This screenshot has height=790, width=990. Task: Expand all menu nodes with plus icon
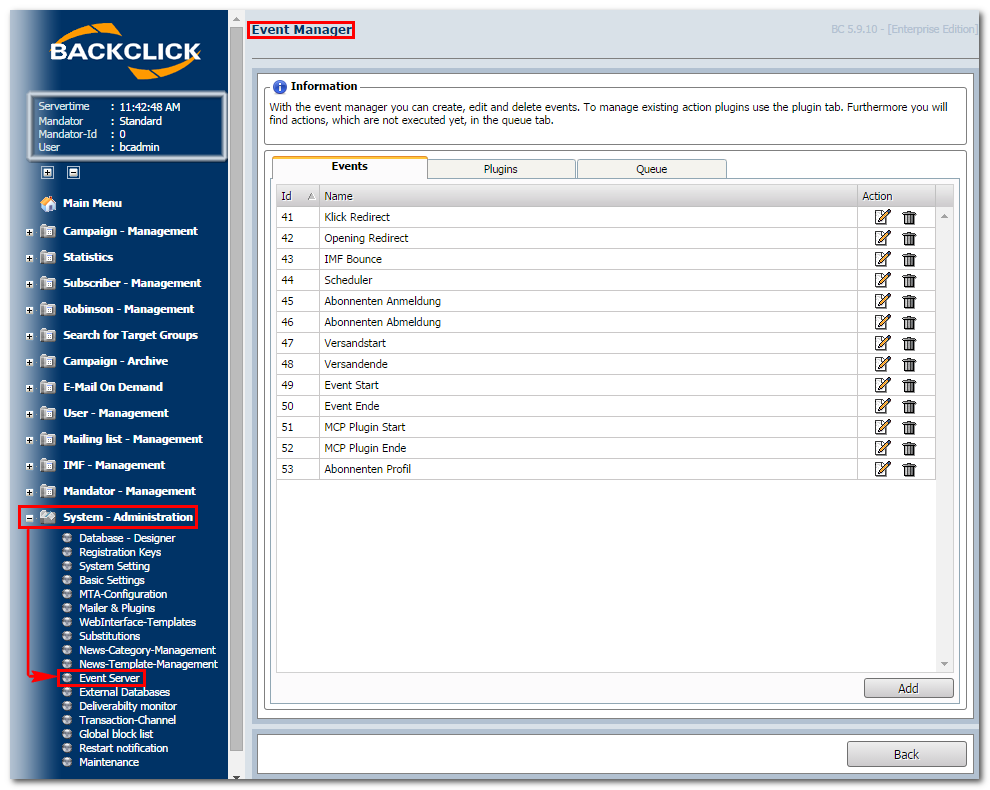click(x=47, y=172)
